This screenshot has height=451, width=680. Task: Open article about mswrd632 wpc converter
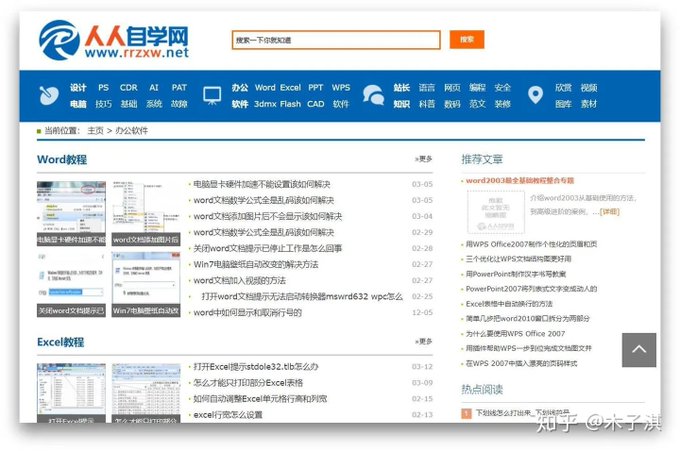click(302, 297)
